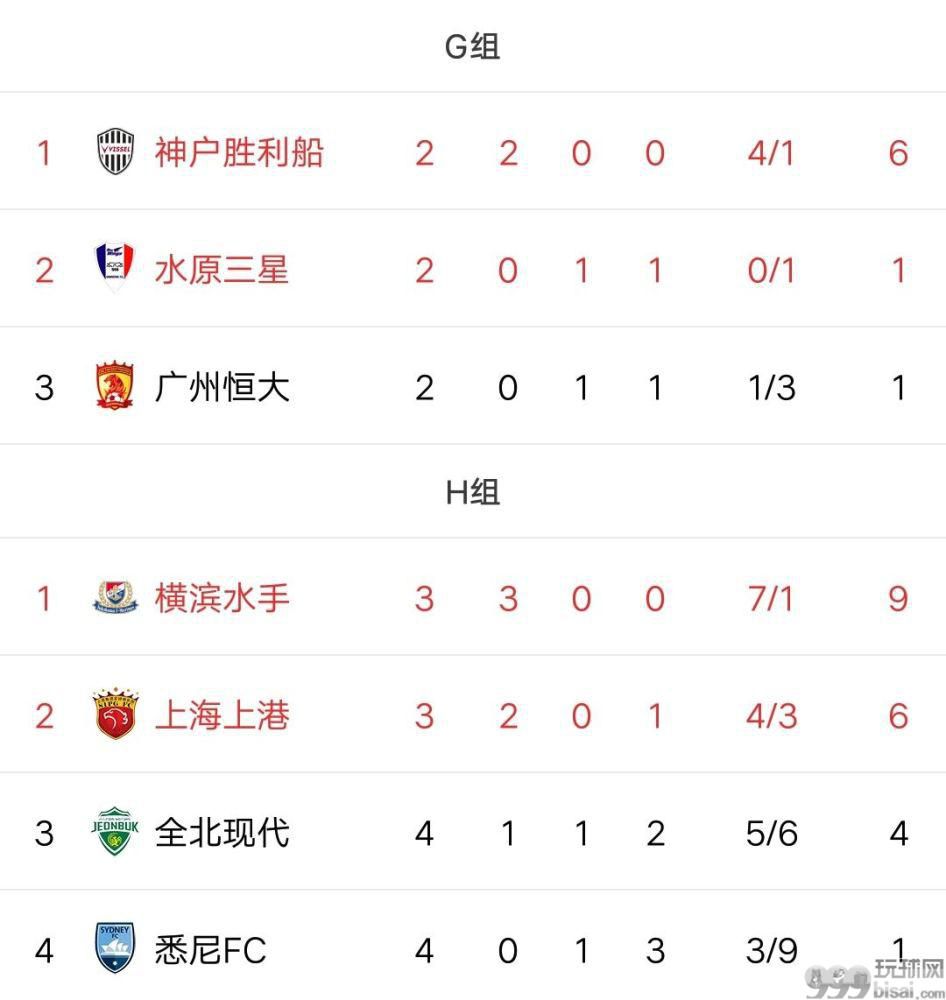The image size is (946, 1000).
Task: Tap the Guangzhou Evergrande tiger crest
Action: click(115, 385)
